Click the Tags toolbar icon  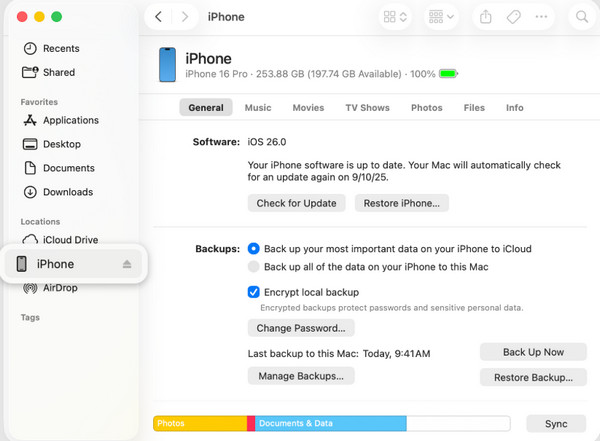[x=514, y=17]
